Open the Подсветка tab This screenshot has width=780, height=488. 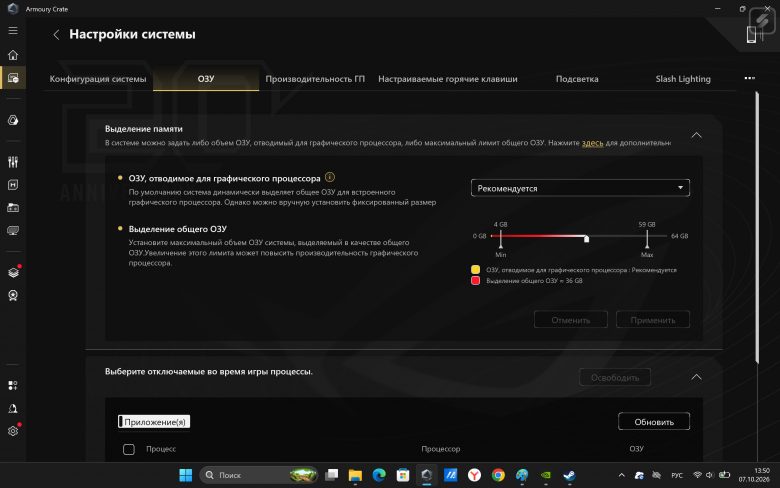pos(577,79)
